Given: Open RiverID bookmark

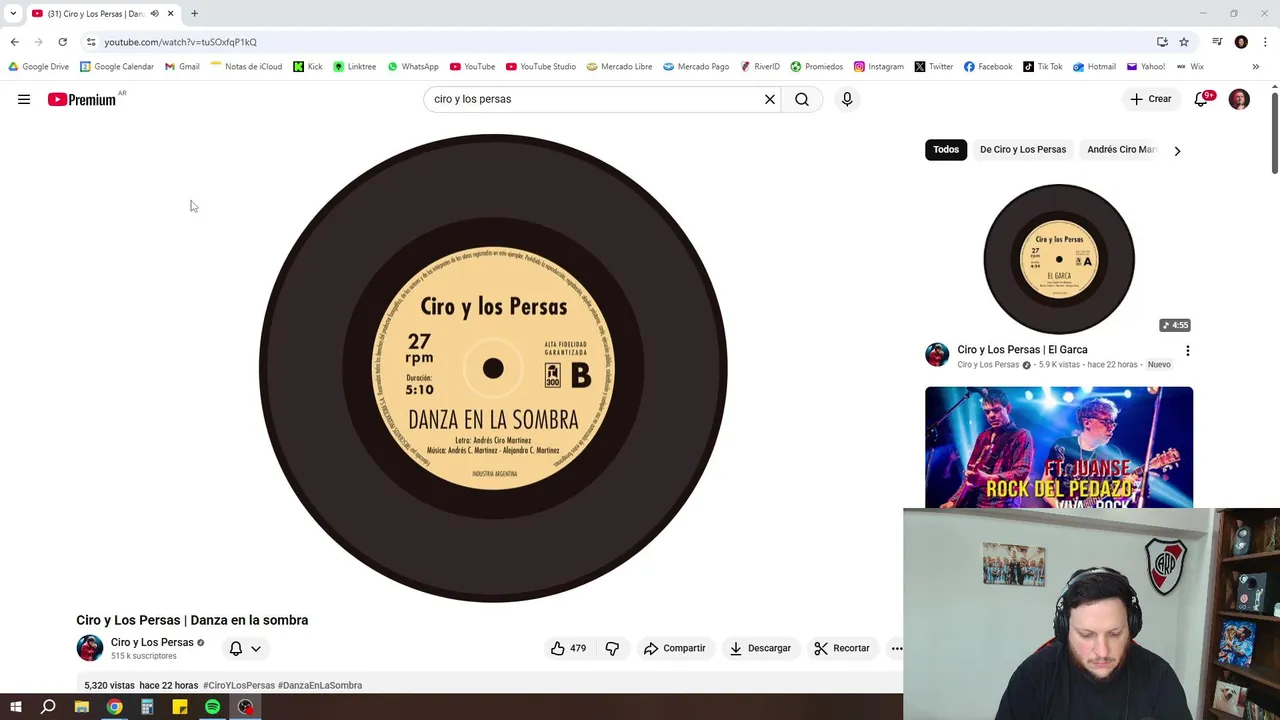Looking at the screenshot, I should (760, 67).
